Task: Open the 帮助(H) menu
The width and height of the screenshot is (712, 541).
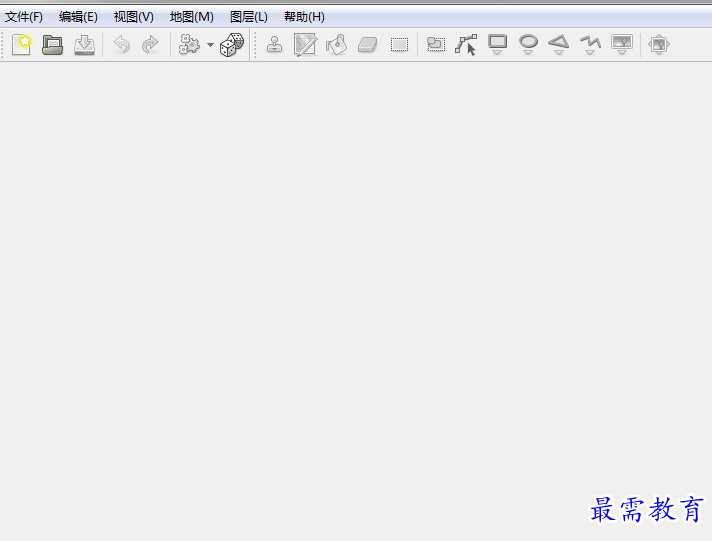Action: 304,17
